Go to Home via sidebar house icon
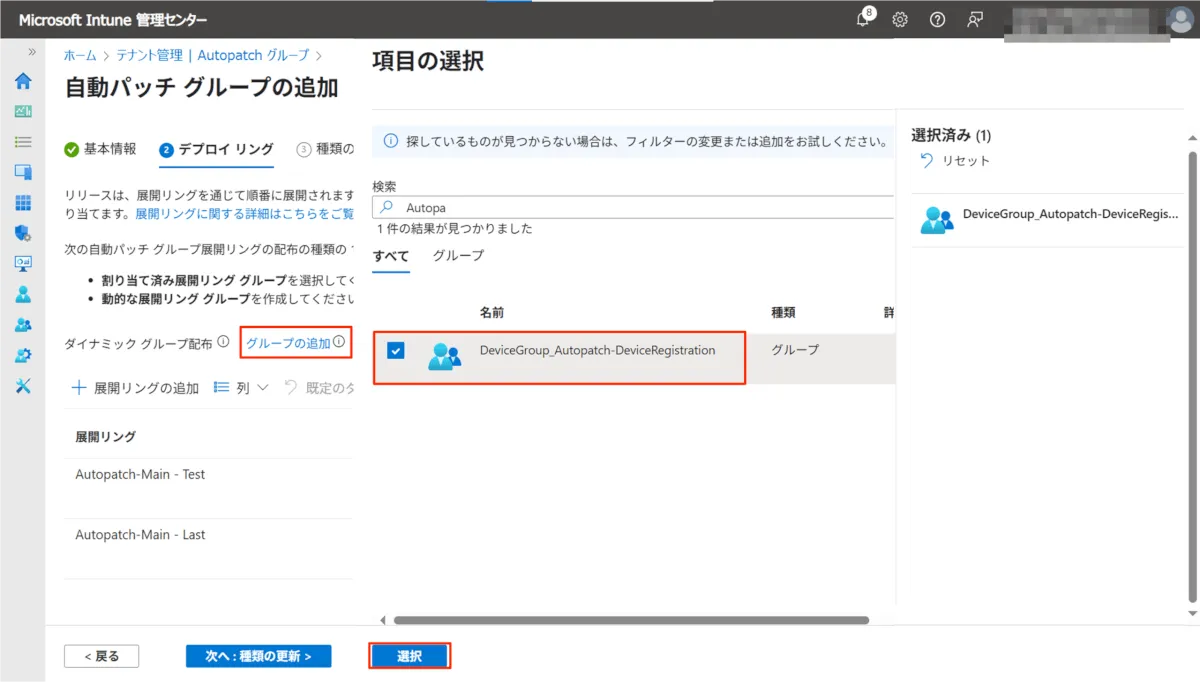 pos(23,81)
